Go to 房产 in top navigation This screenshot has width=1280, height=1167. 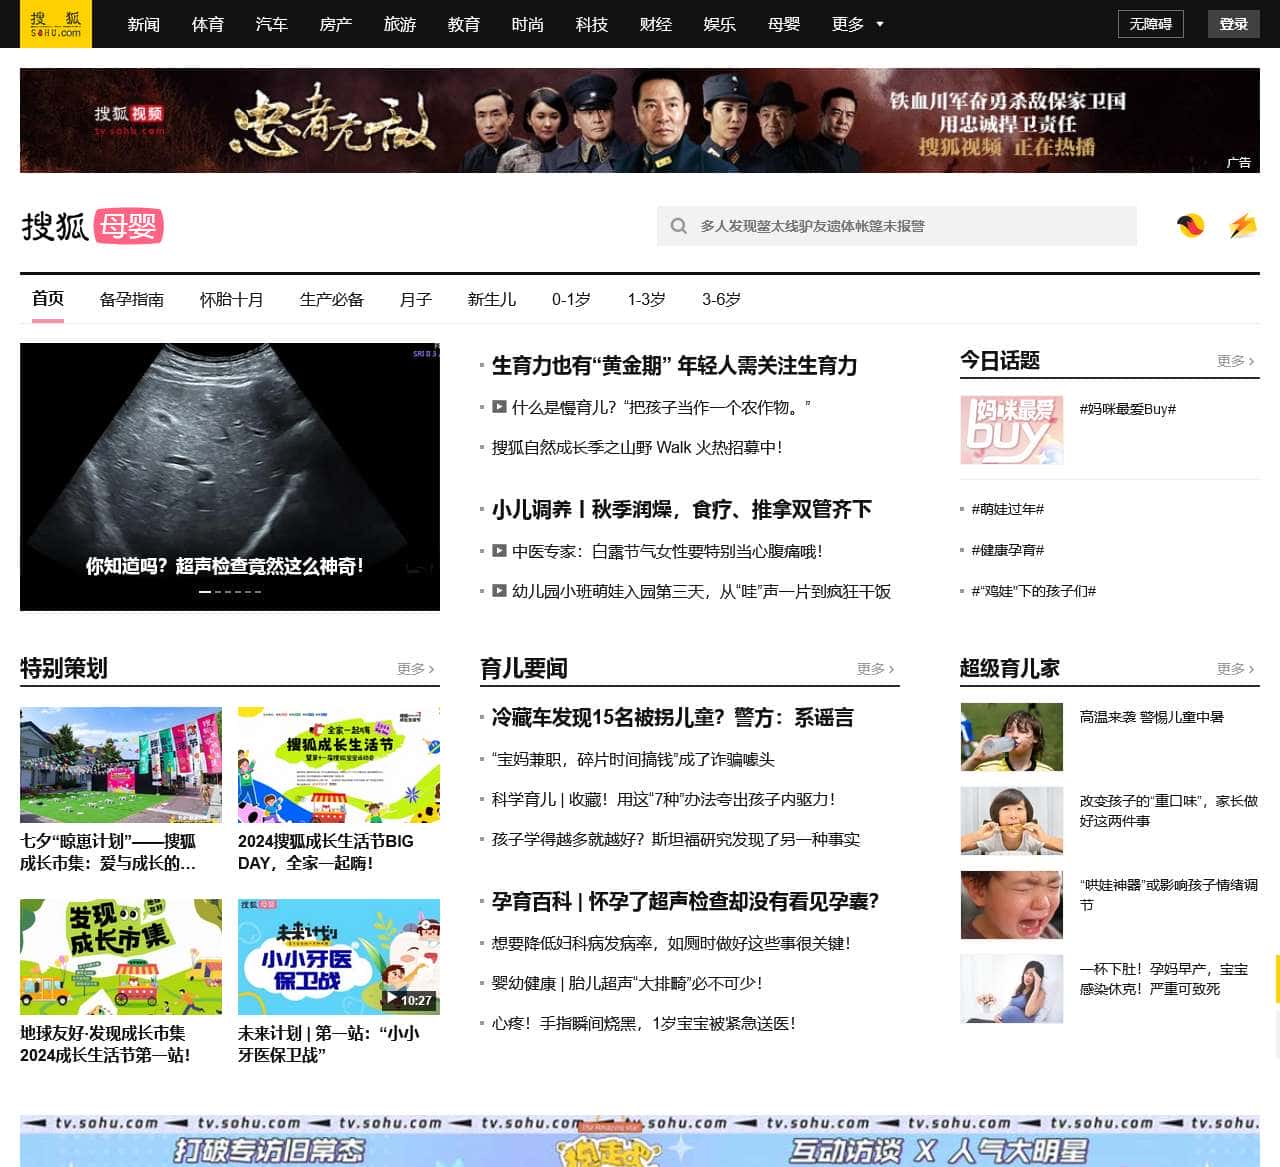pyautogui.click(x=336, y=24)
